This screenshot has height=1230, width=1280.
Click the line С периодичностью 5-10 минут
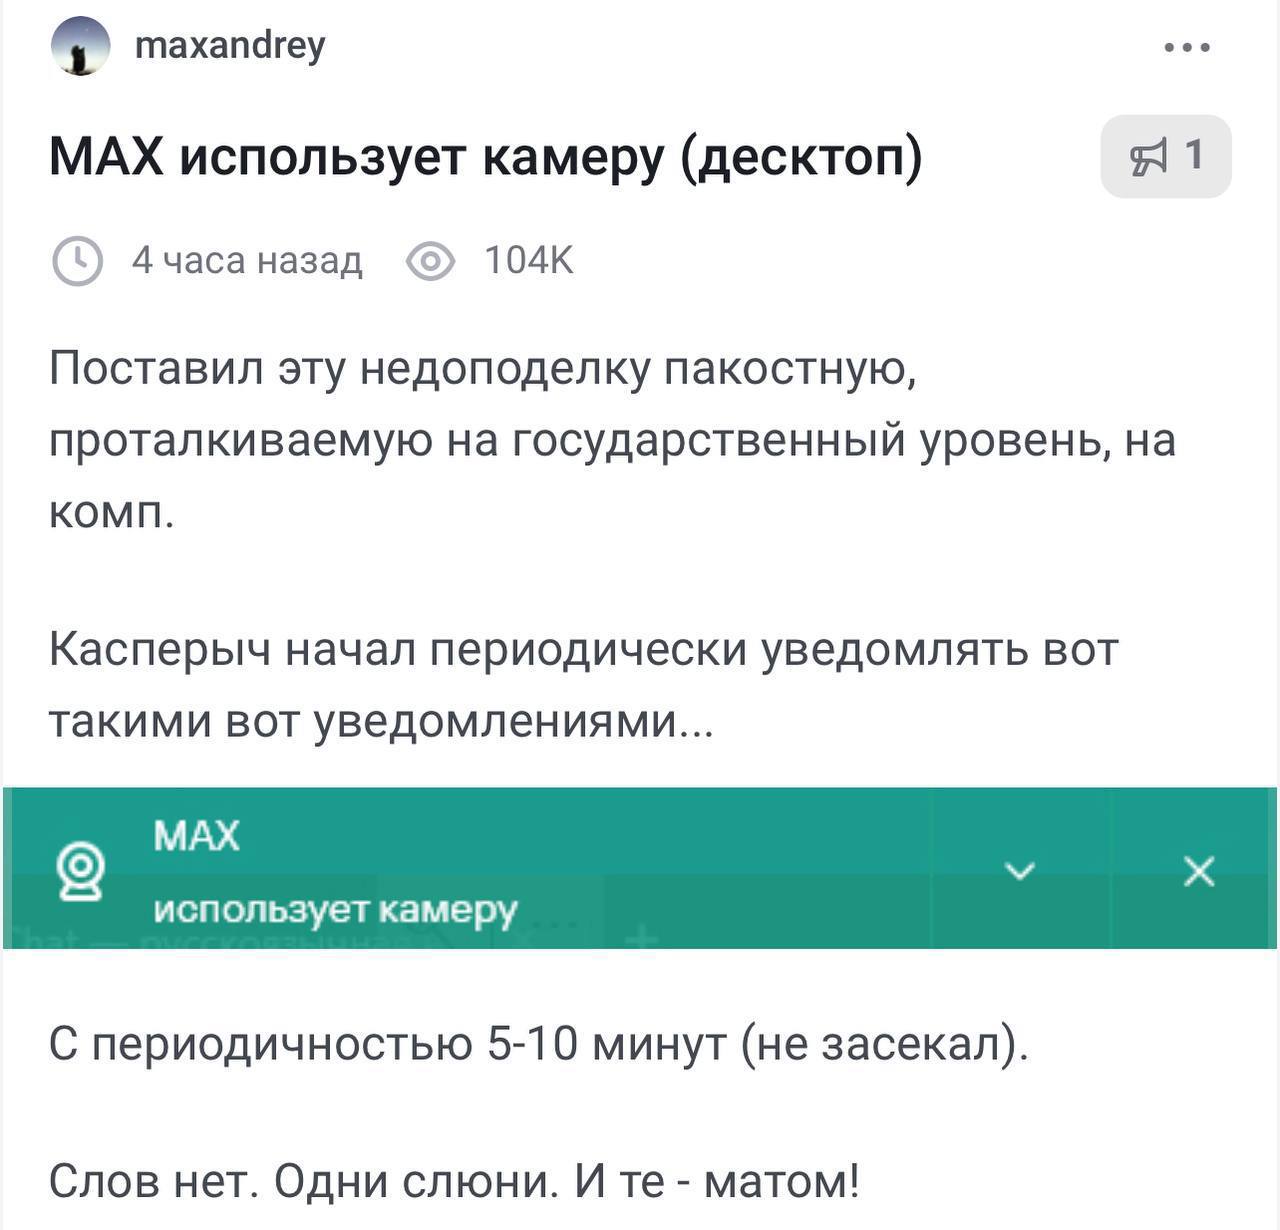(x=539, y=1046)
